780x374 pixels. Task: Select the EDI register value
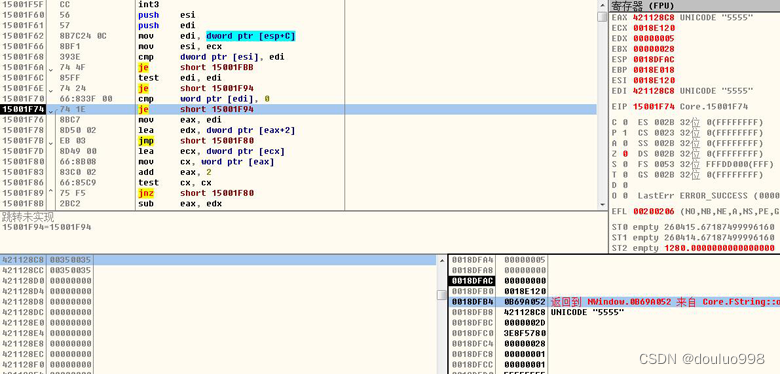[654, 91]
